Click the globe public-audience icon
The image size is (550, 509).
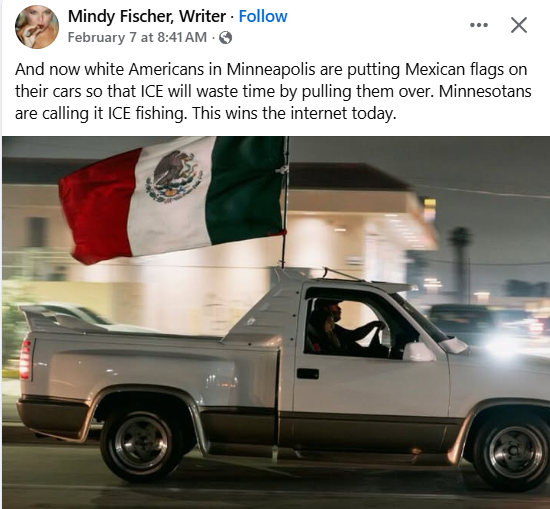click(225, 38)
